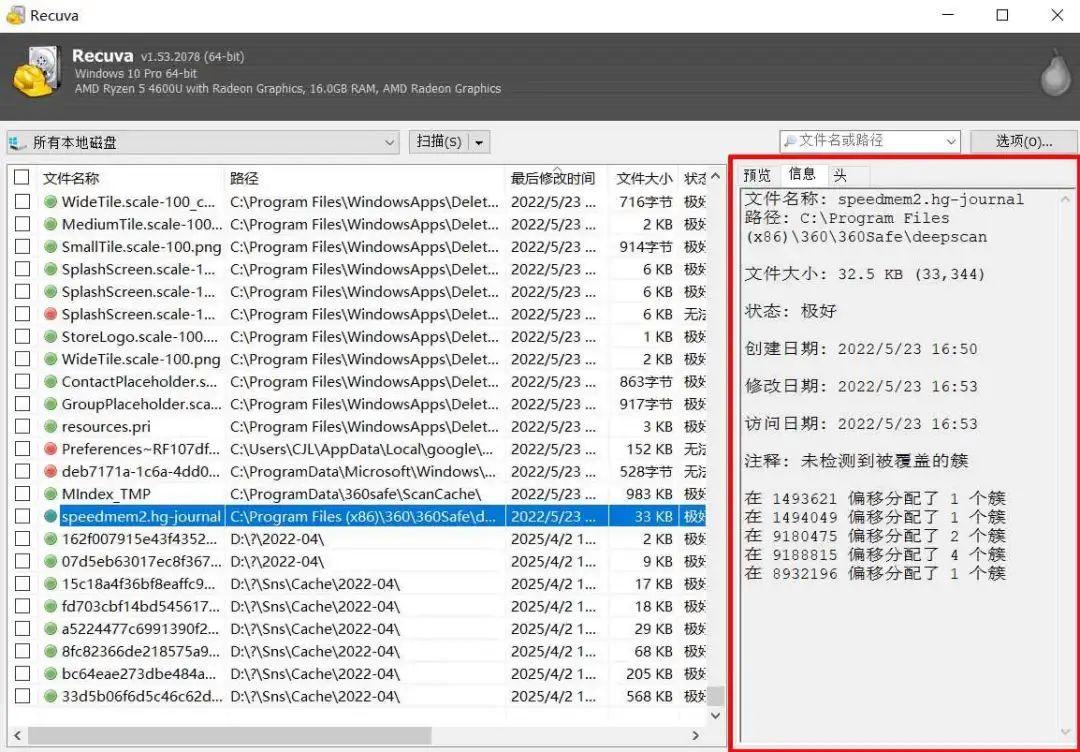Open the 所有本地磁盘 drive dropdown
The height and width of the screenshot is (752, 1080).
392,142
